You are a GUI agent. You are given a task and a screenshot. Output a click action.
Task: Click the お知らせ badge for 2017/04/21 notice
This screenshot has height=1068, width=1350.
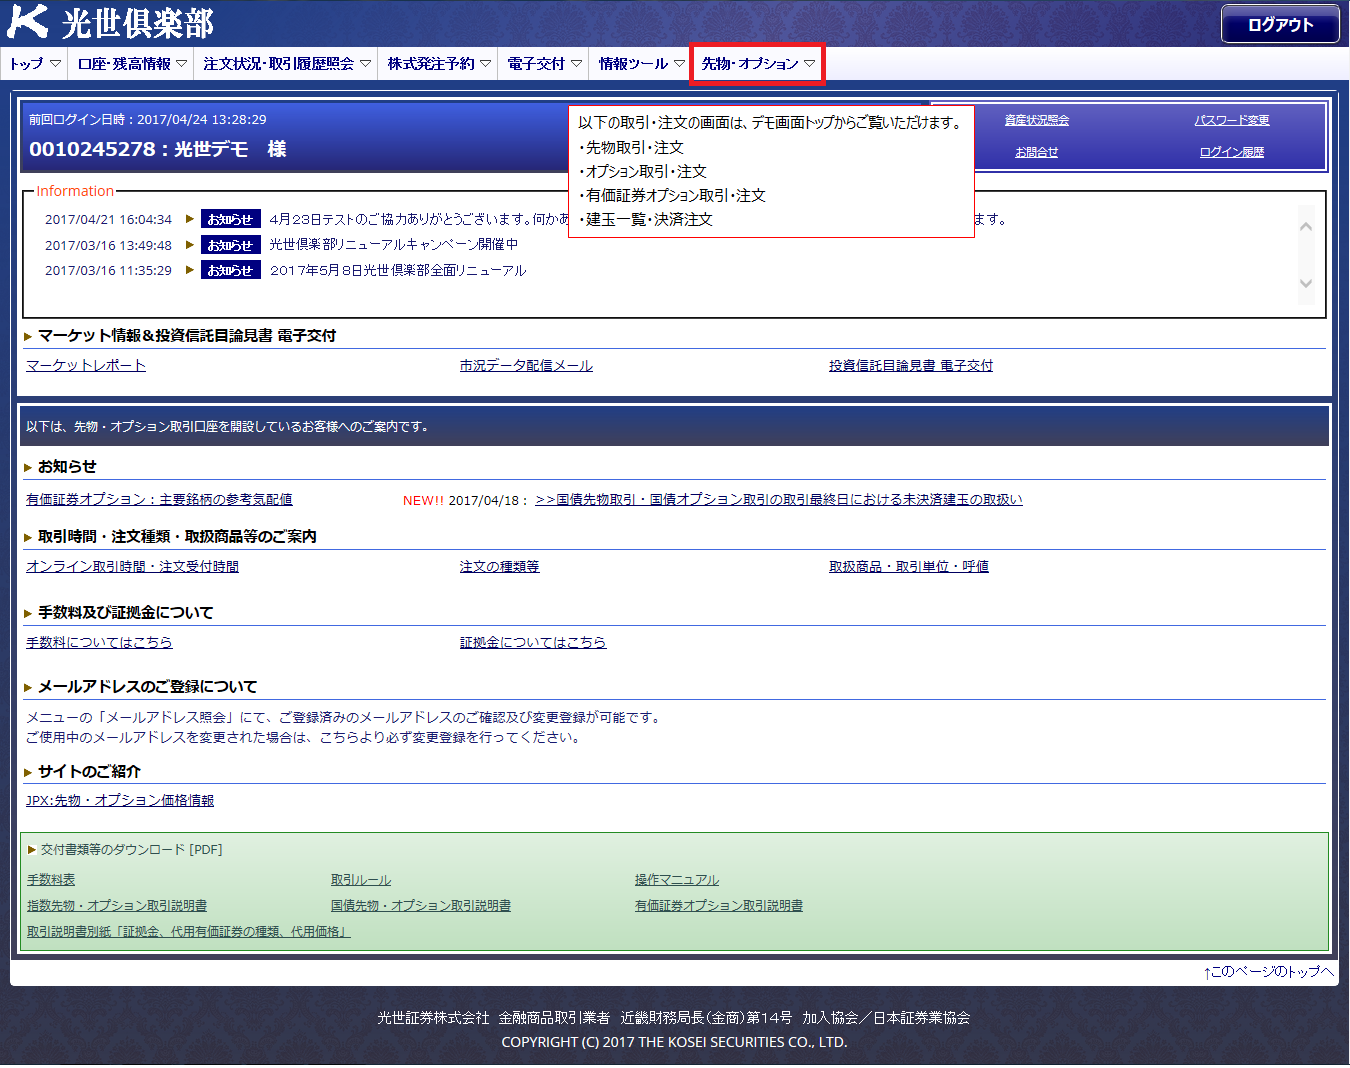[230, 219]
